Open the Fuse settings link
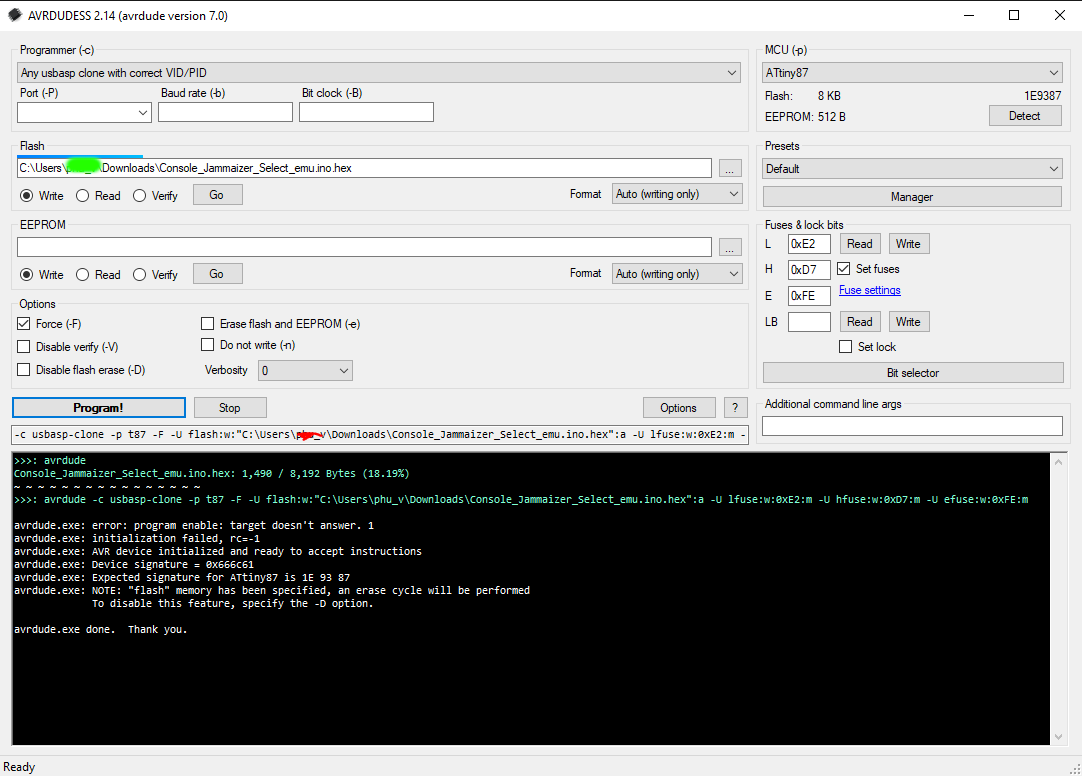The height and width of the screenshot is (776, 1082). coord(869,290)
